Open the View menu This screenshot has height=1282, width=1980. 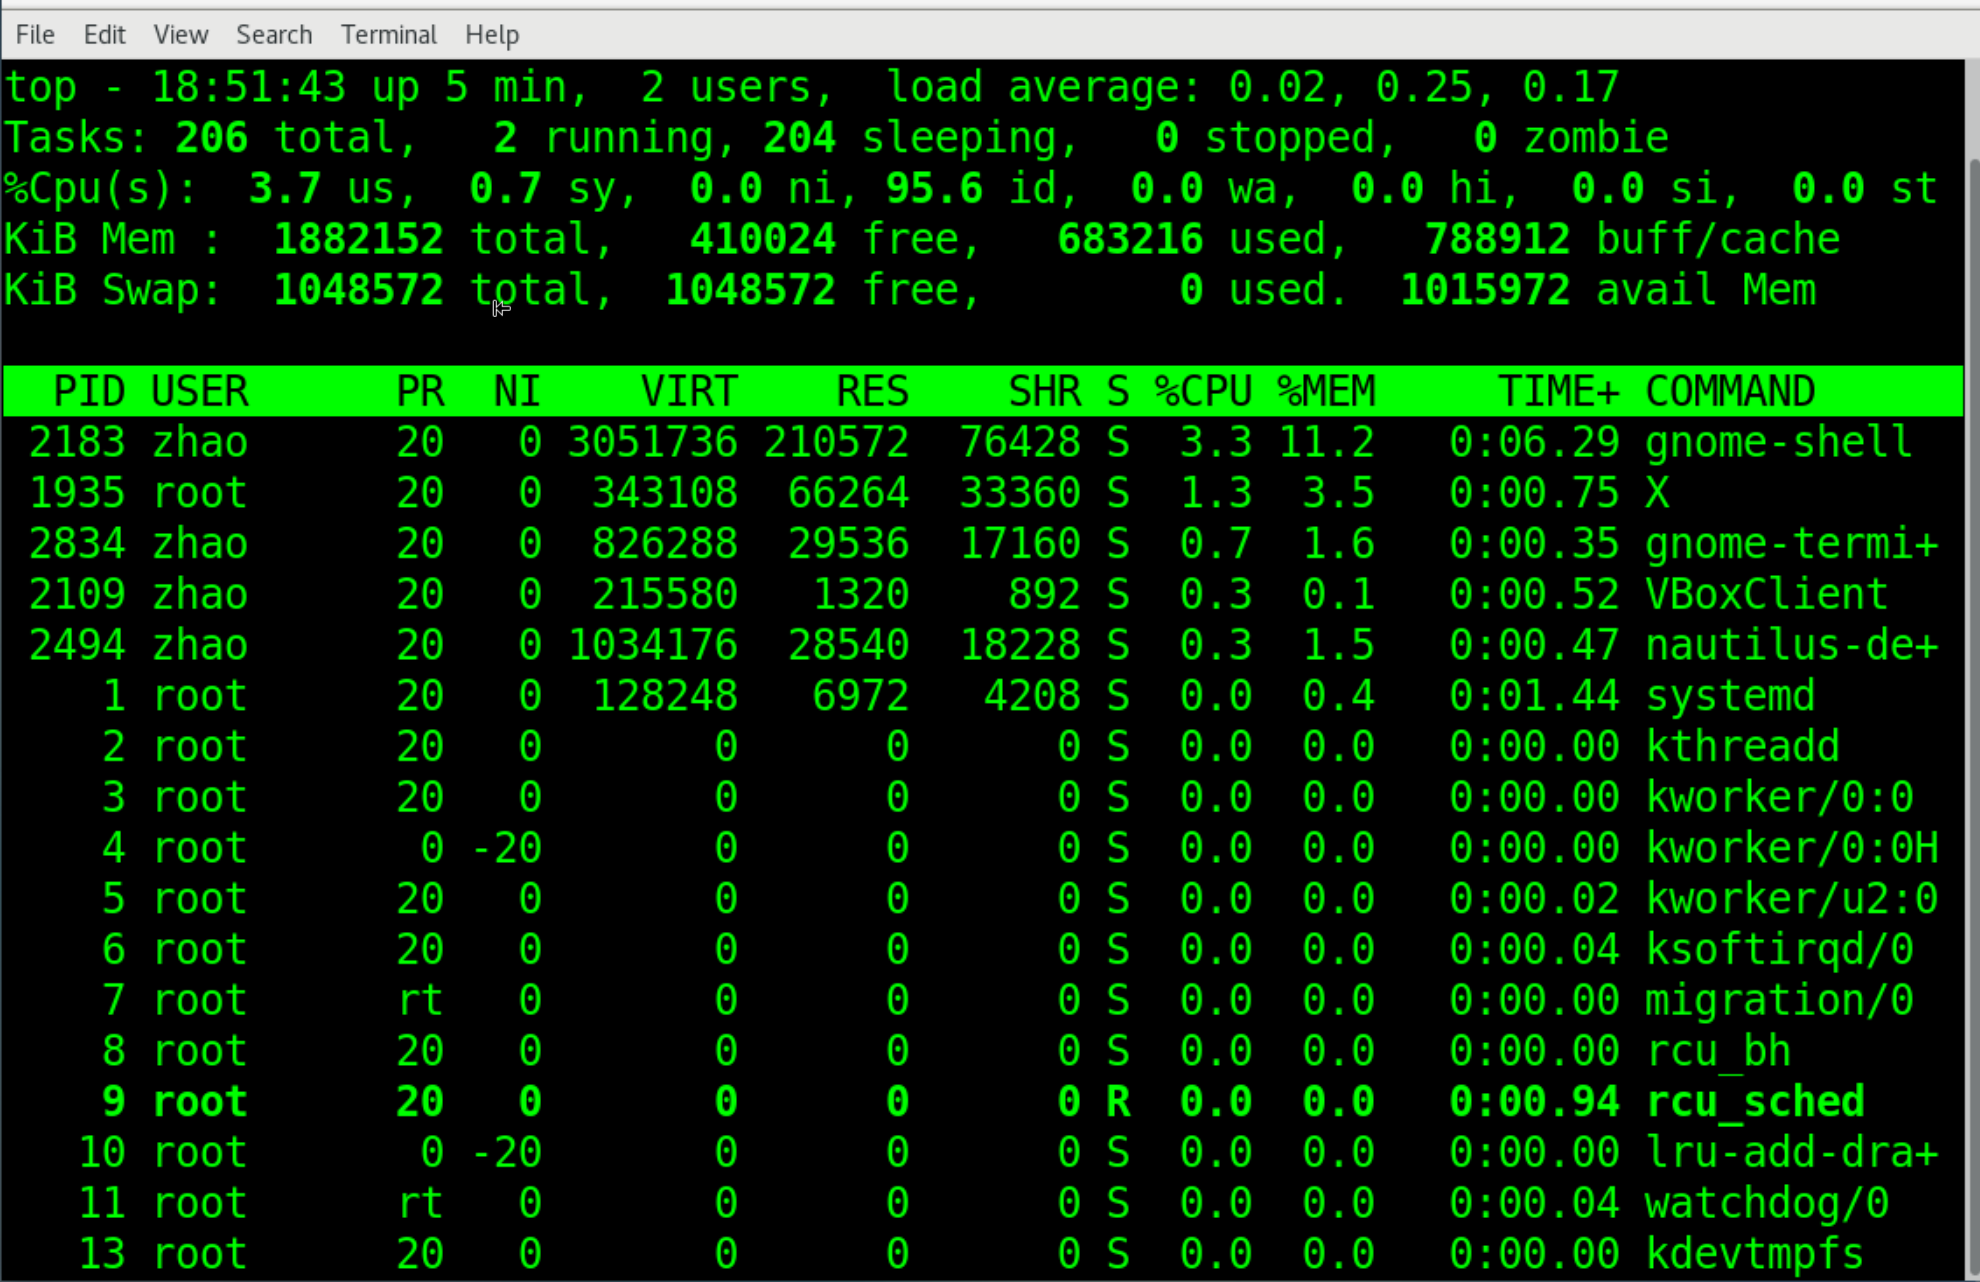pyautogui.click(x=180, y=35)
